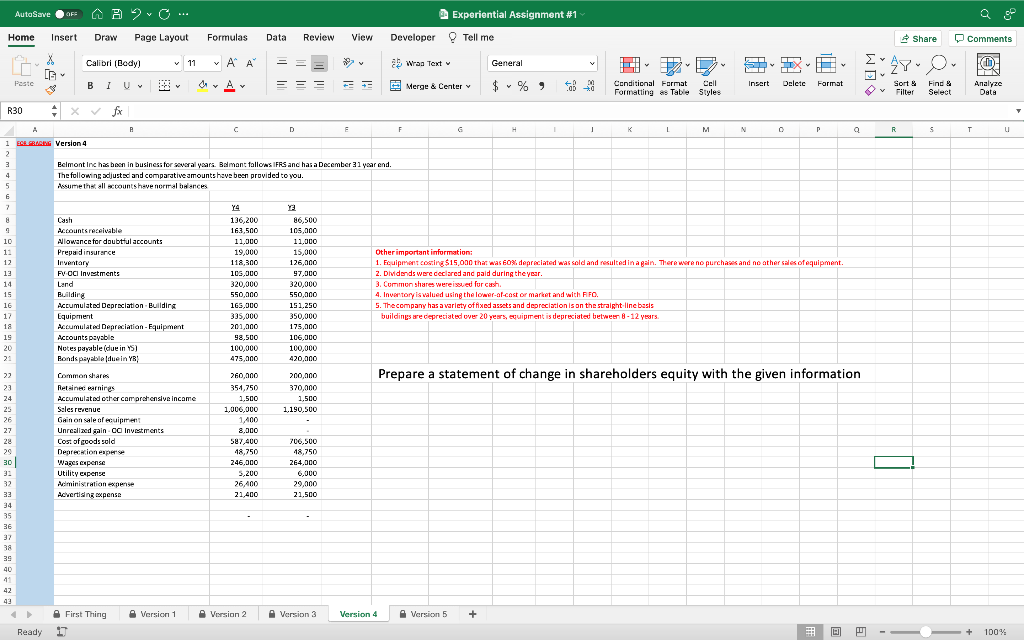Click the AutoSum sigma icon
The image size is (1024, 640).
[871, 59]
